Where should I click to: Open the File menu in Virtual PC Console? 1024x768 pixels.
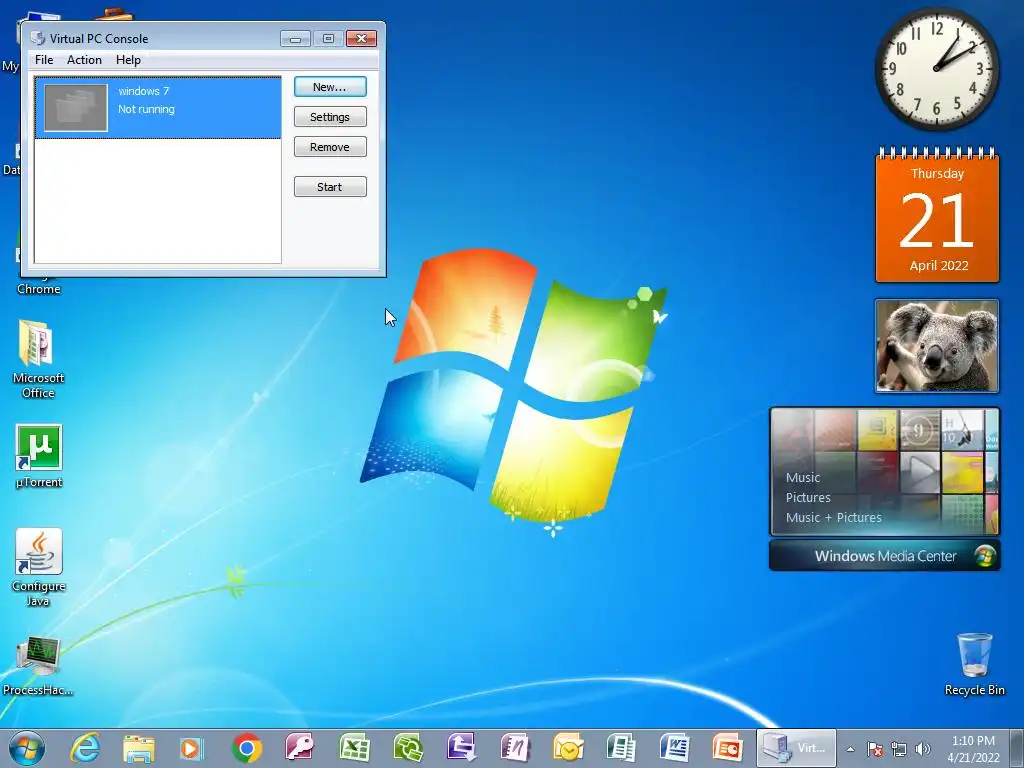44,60
